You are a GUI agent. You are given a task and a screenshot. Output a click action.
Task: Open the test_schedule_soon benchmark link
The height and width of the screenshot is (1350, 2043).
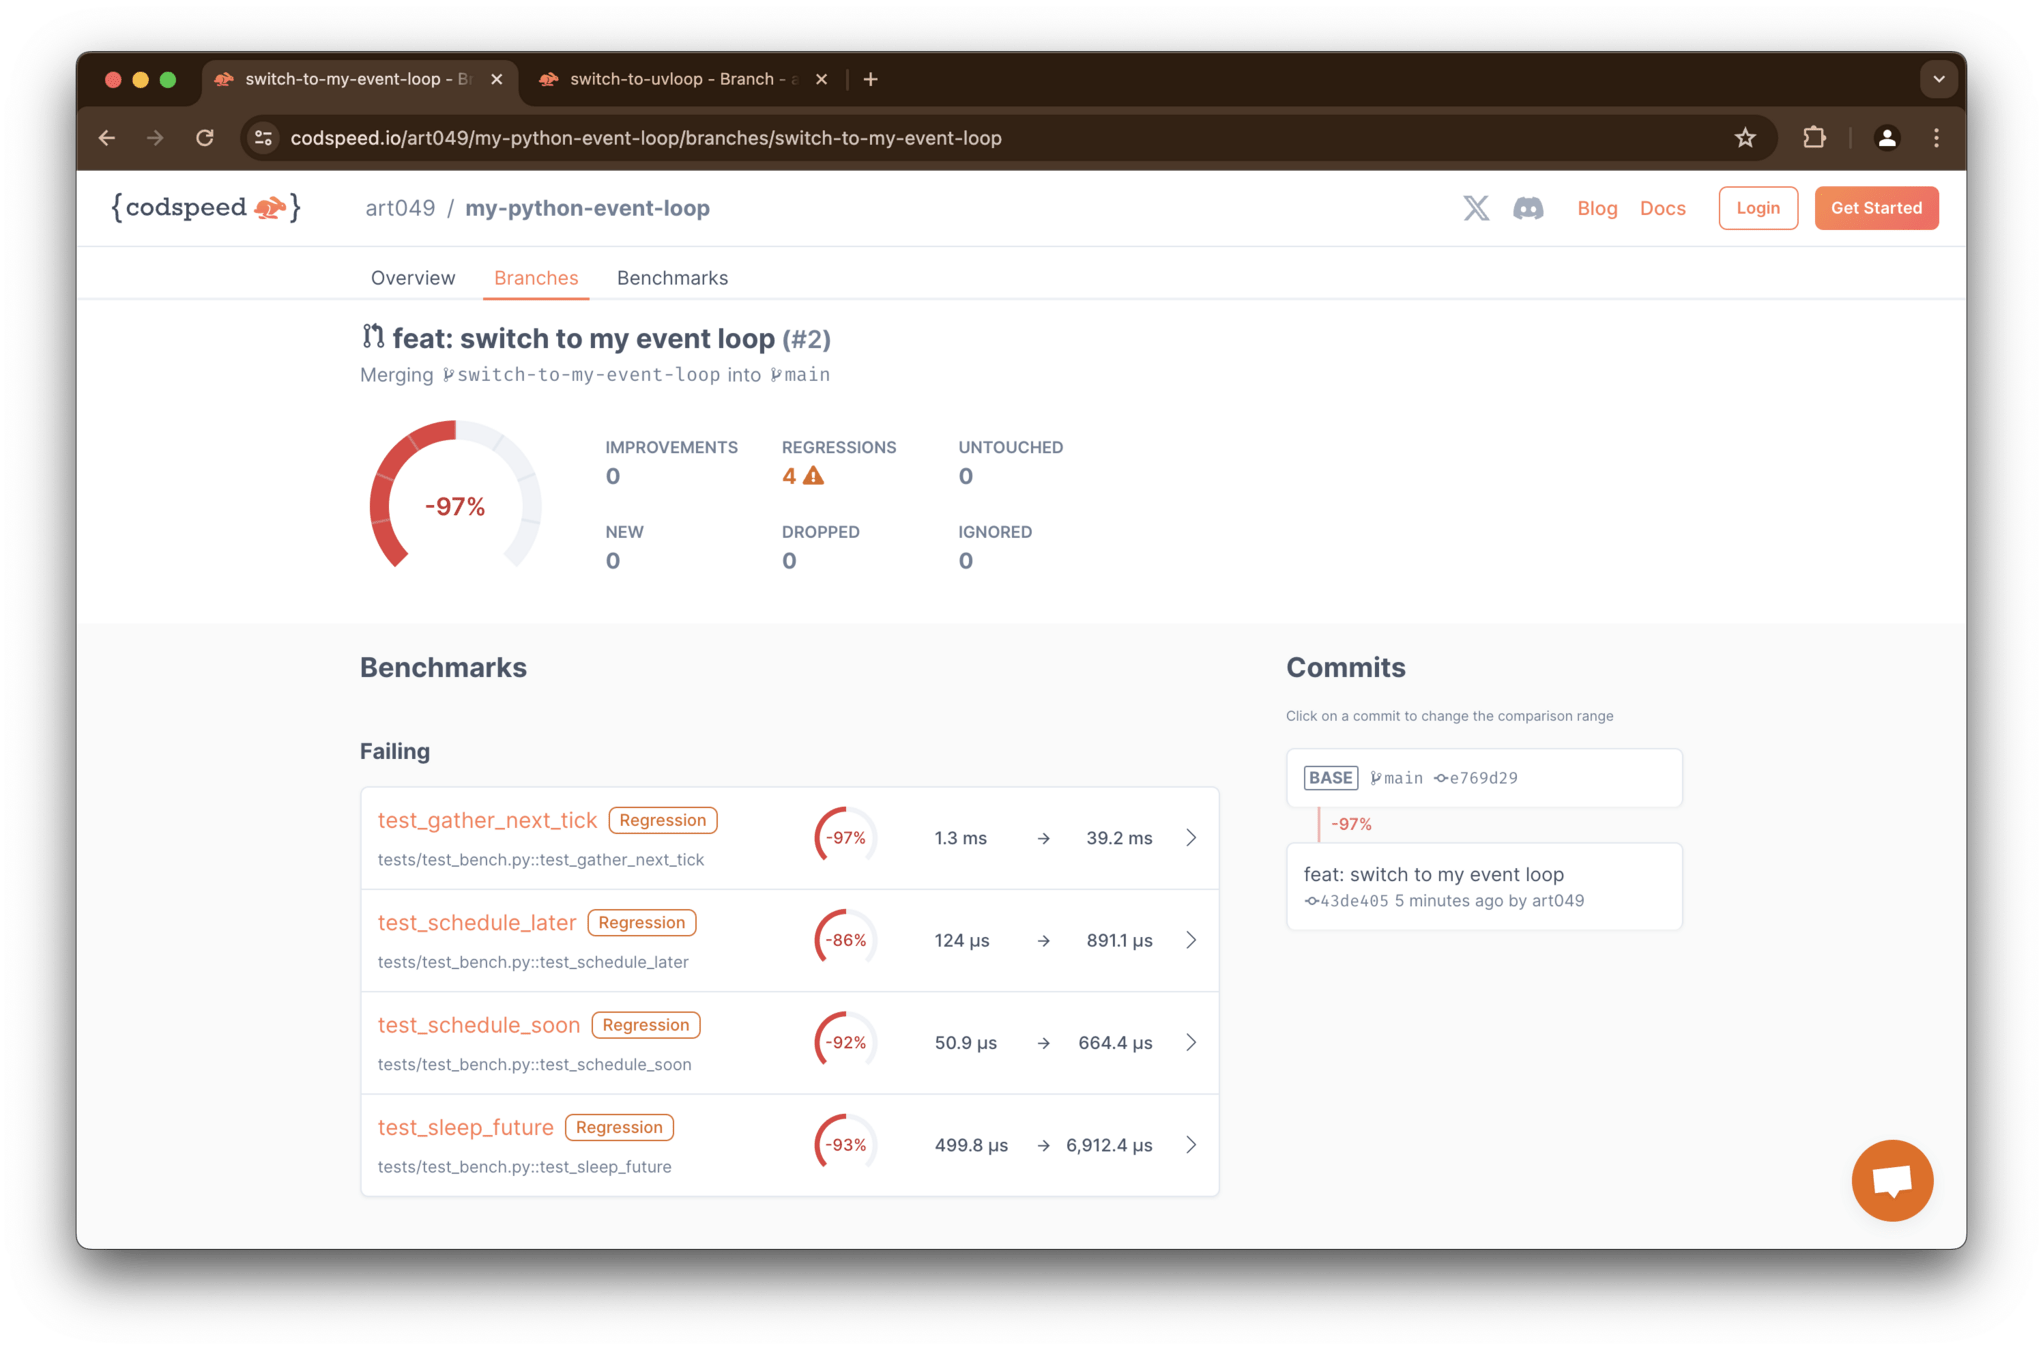coord(478,1025)
